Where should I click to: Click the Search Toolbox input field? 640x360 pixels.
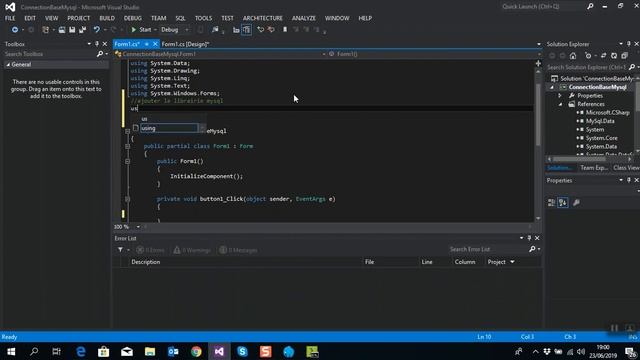click(x=50, y=54)
